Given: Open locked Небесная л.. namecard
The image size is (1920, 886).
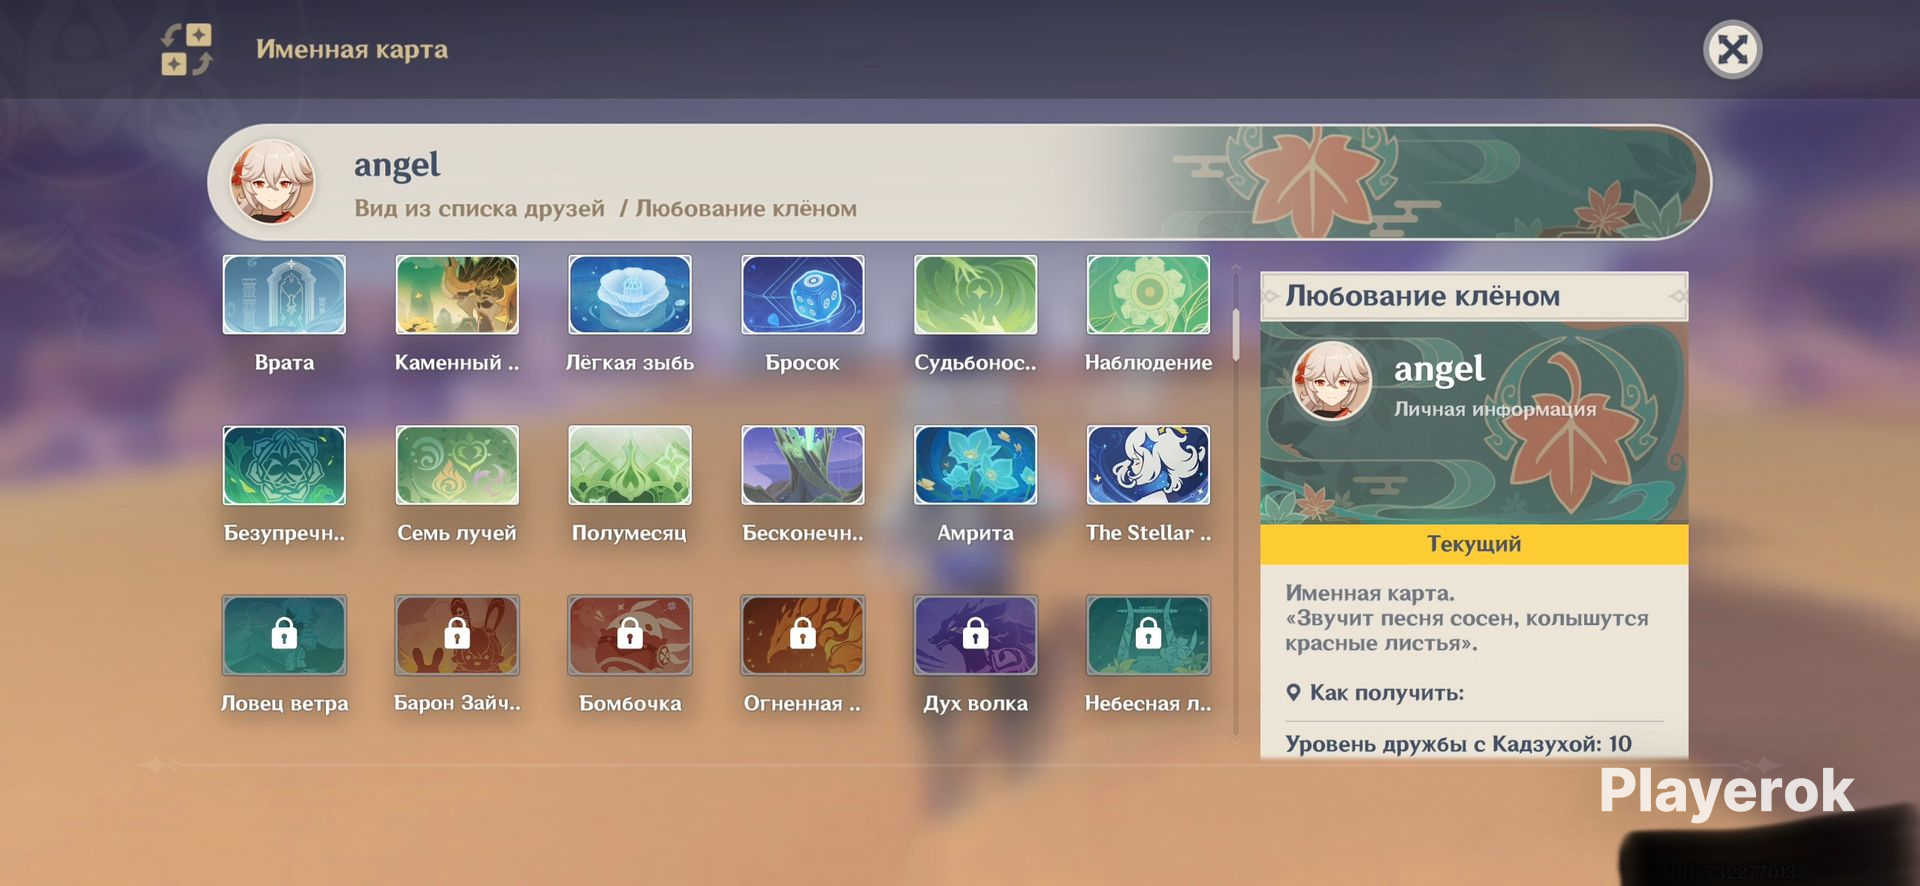Looking at the screenshot, I should click(1148, 635).
